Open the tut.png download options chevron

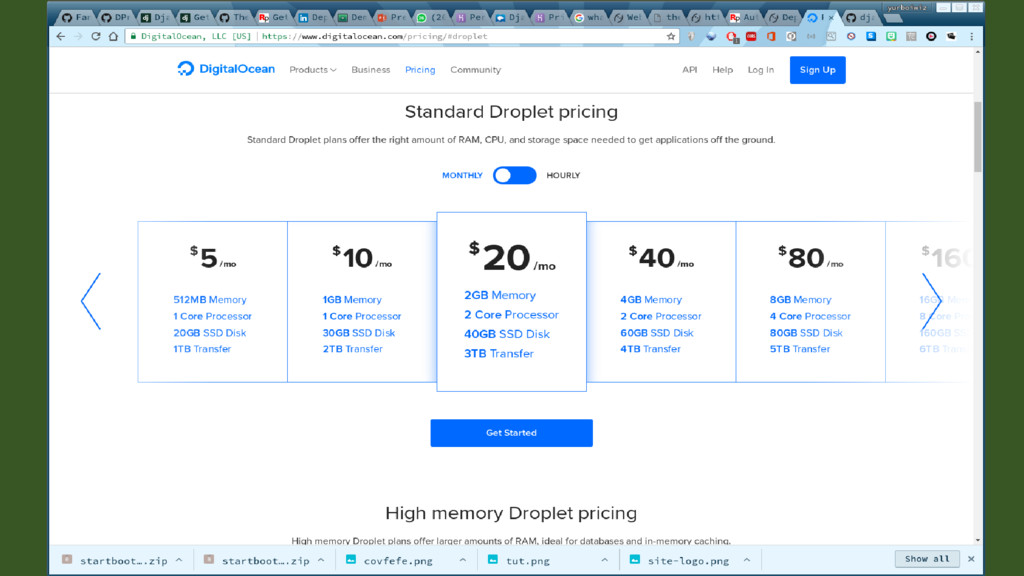tap(605, 560)
